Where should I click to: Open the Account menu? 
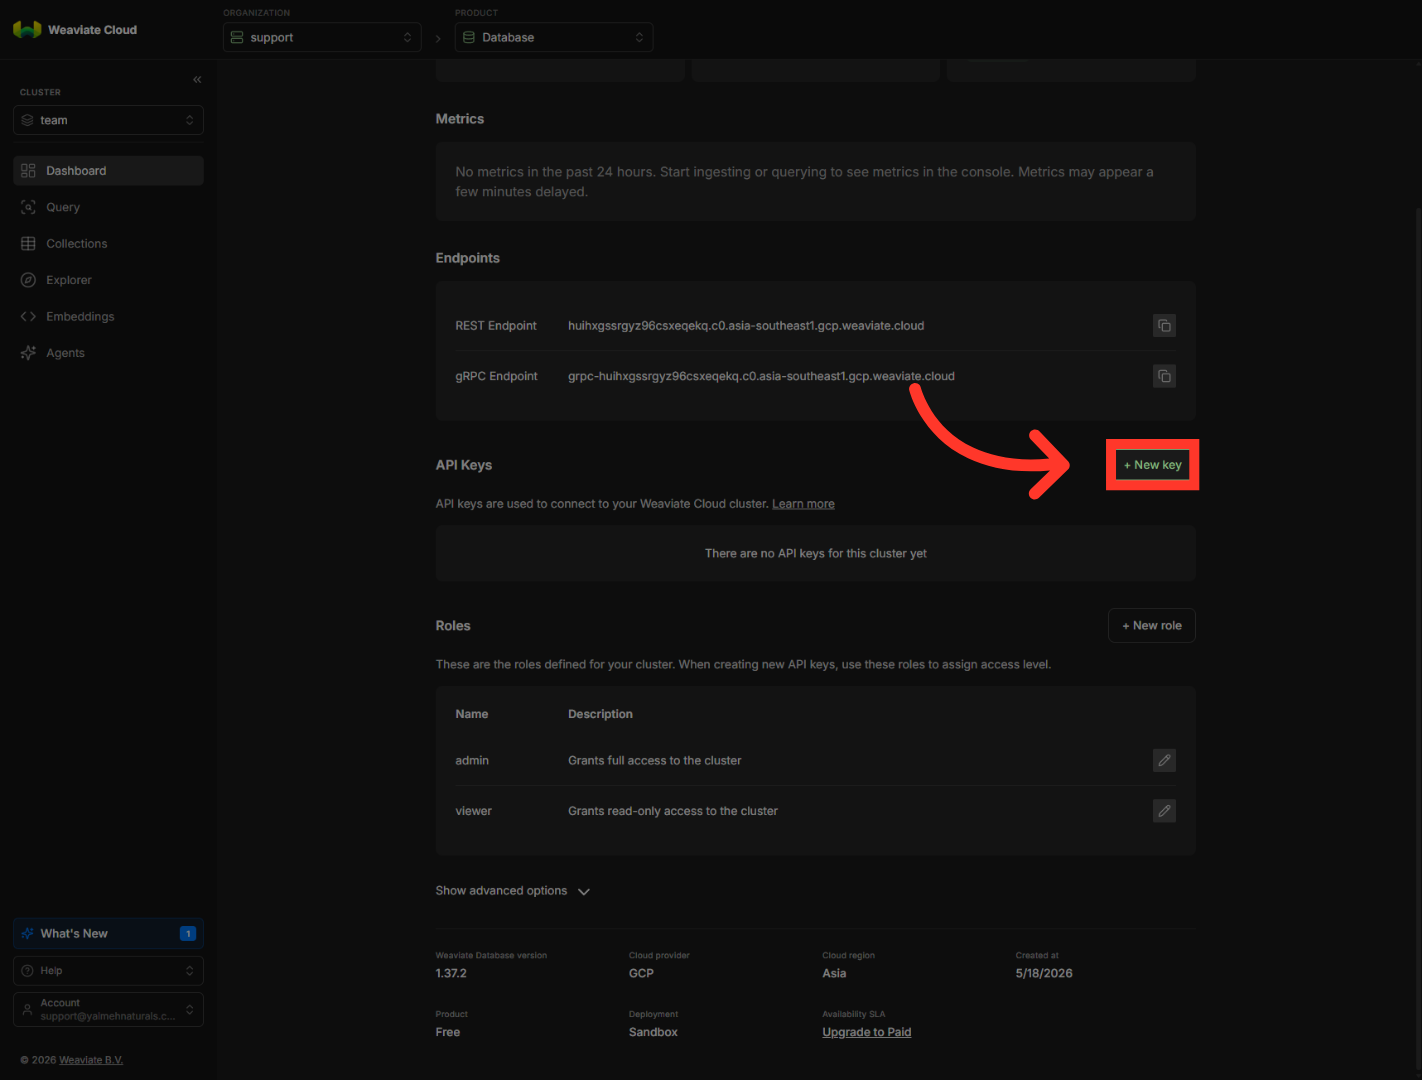(108, 1009)
